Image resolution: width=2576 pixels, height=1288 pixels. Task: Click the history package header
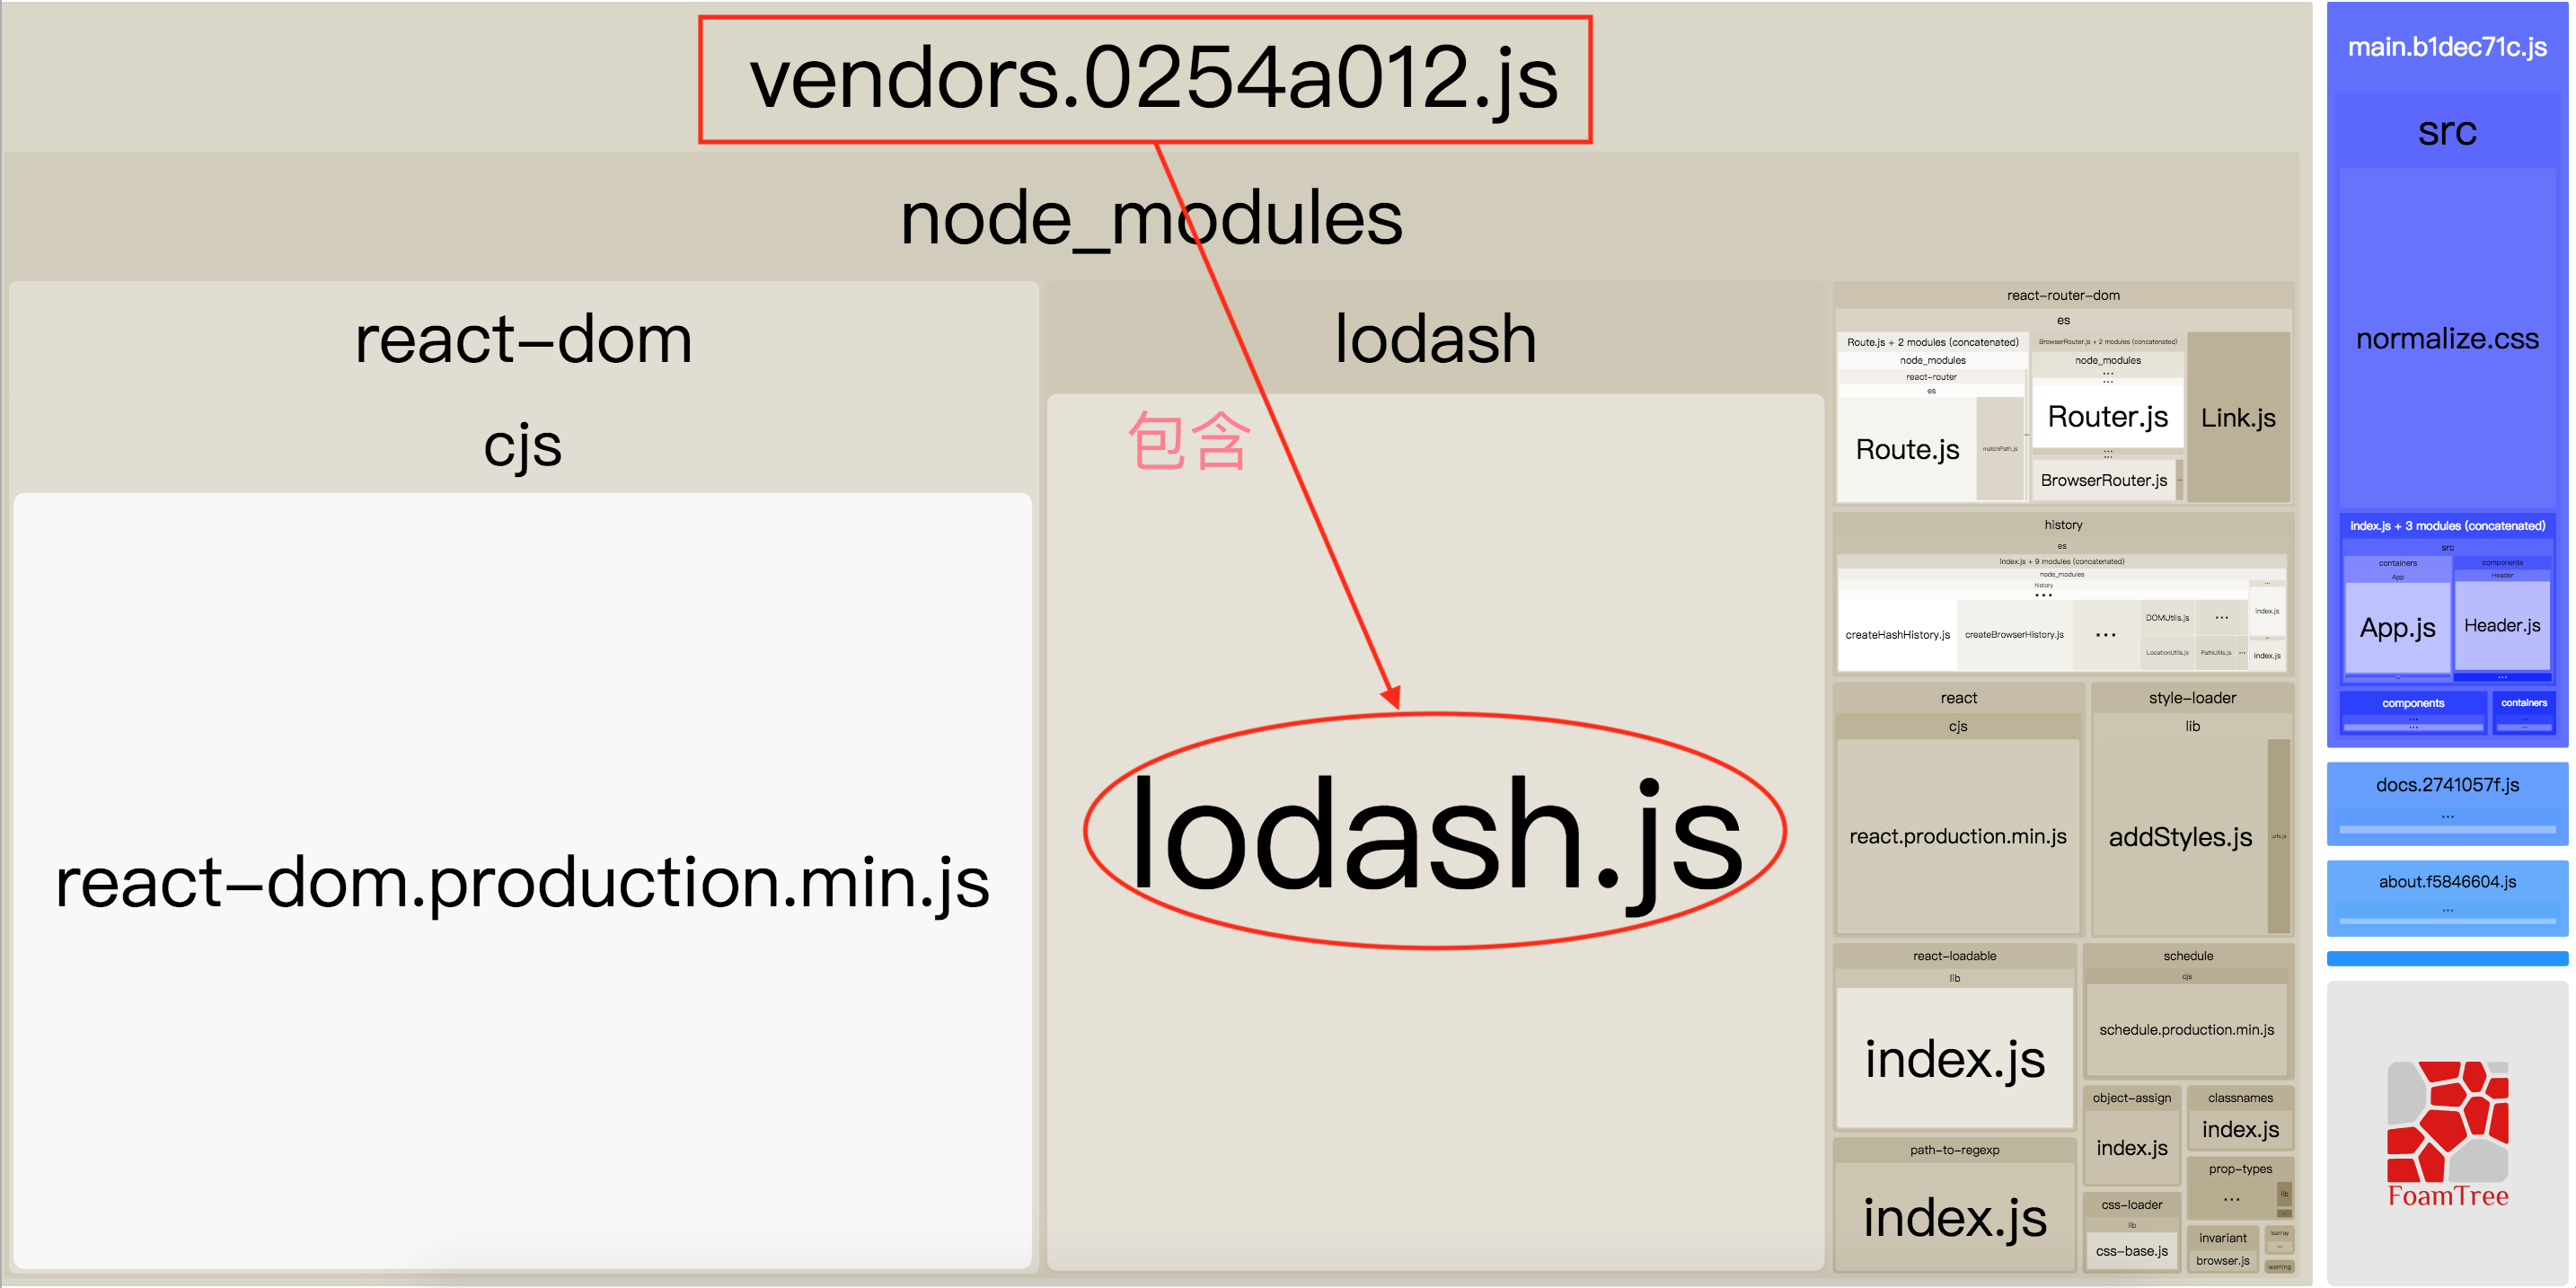[x=2063, y=525]
